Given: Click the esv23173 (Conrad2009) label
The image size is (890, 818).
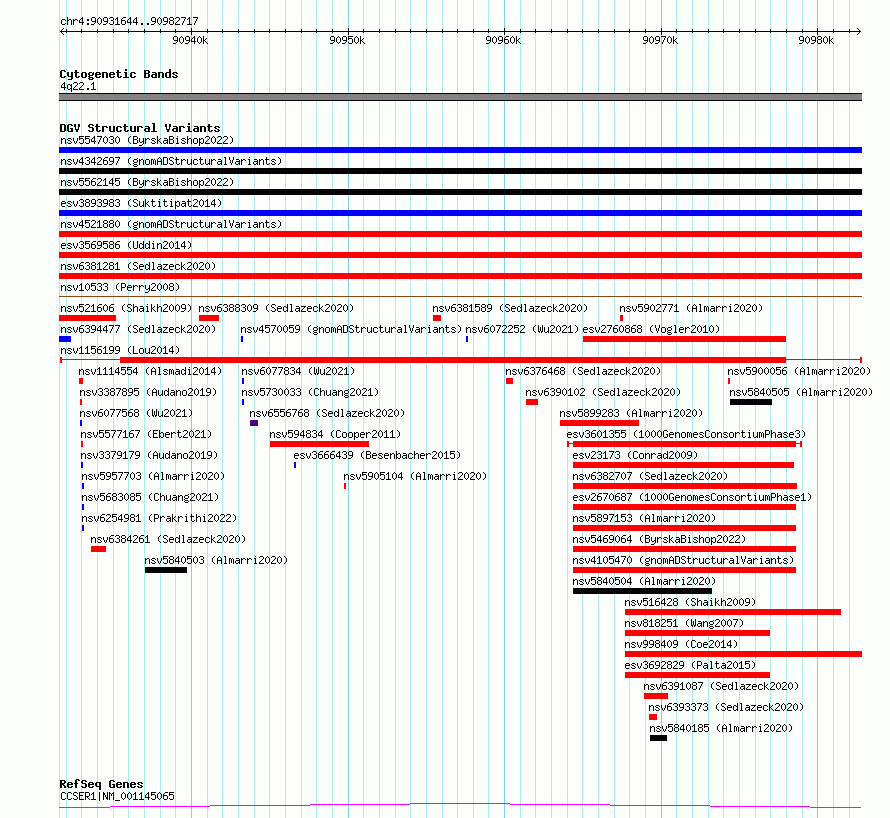Looking at the screenshot, I should pyautogui.click(x=635, y=455).
